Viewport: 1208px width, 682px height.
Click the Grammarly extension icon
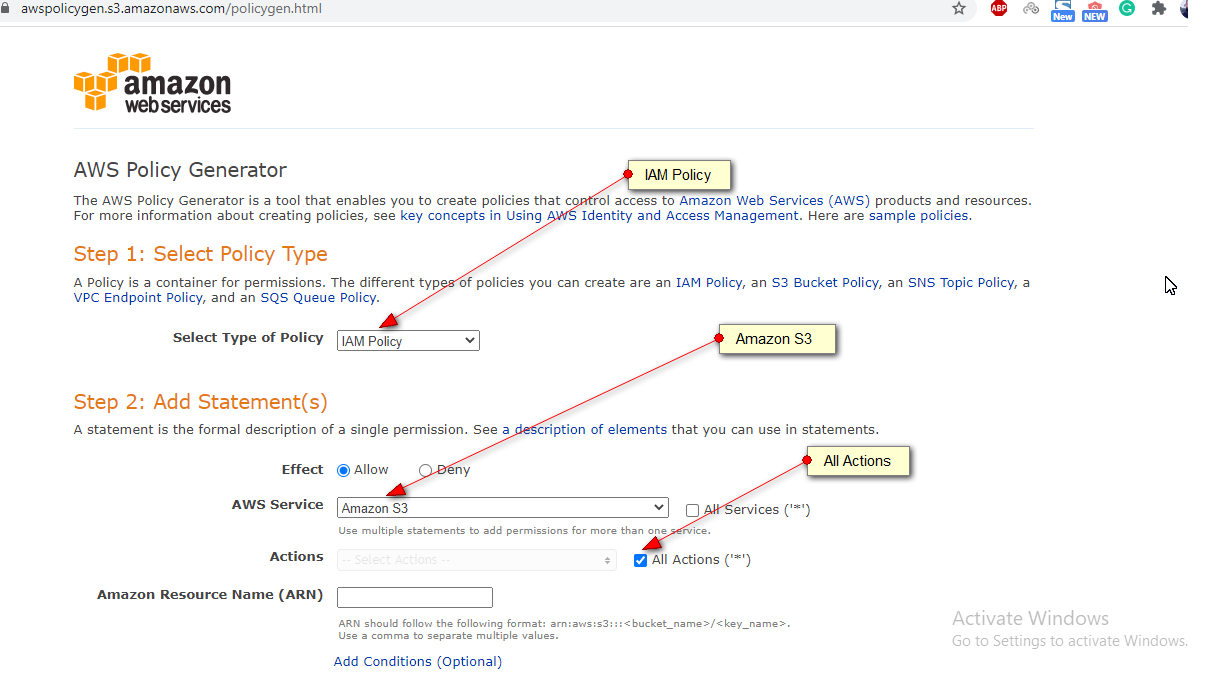(x=1127, y=9)
